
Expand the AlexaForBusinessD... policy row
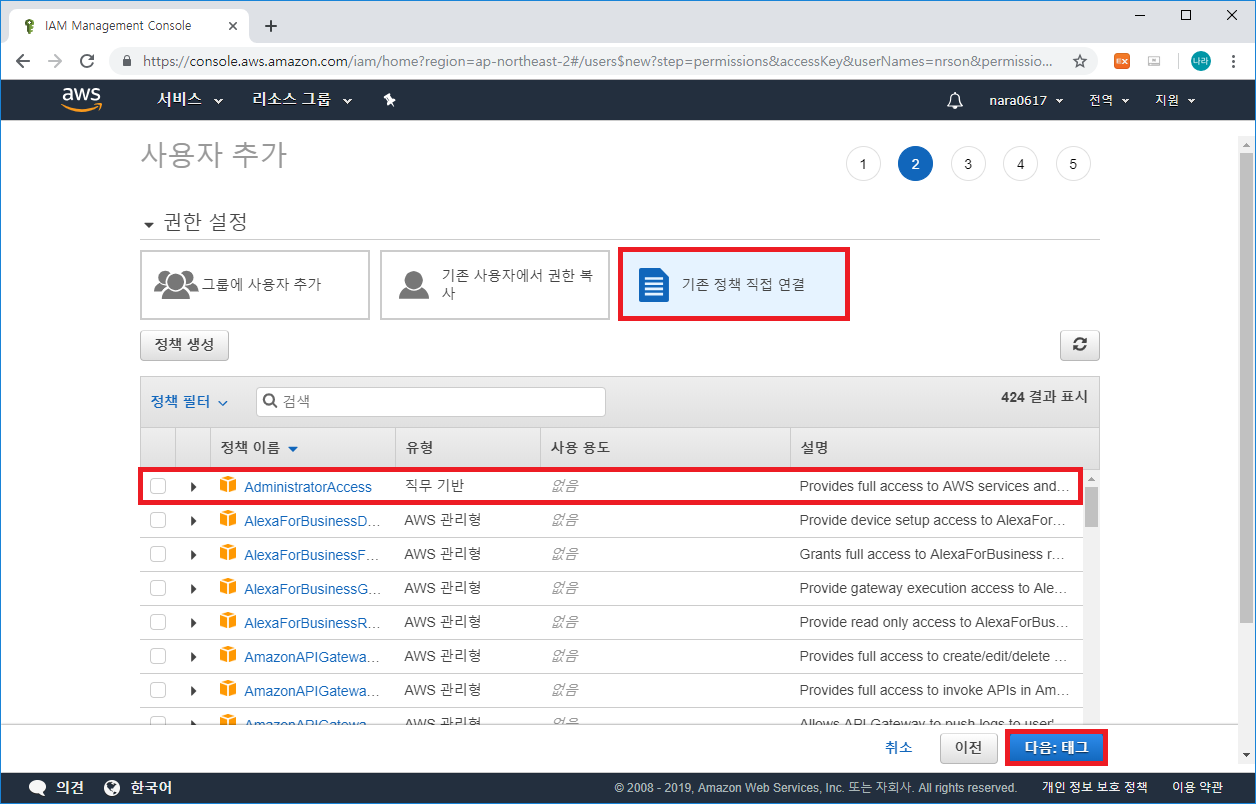tap(193, 521)
